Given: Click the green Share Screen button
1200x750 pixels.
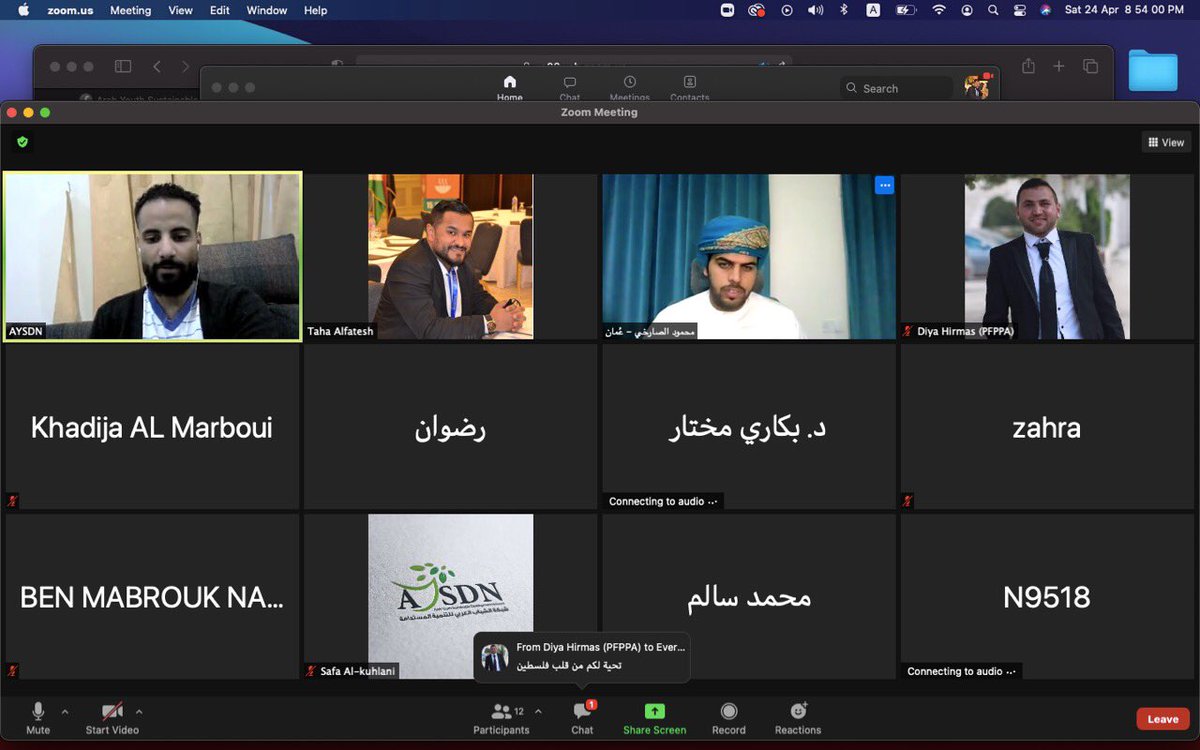Looking at the screenshot, I should point(654,718).
